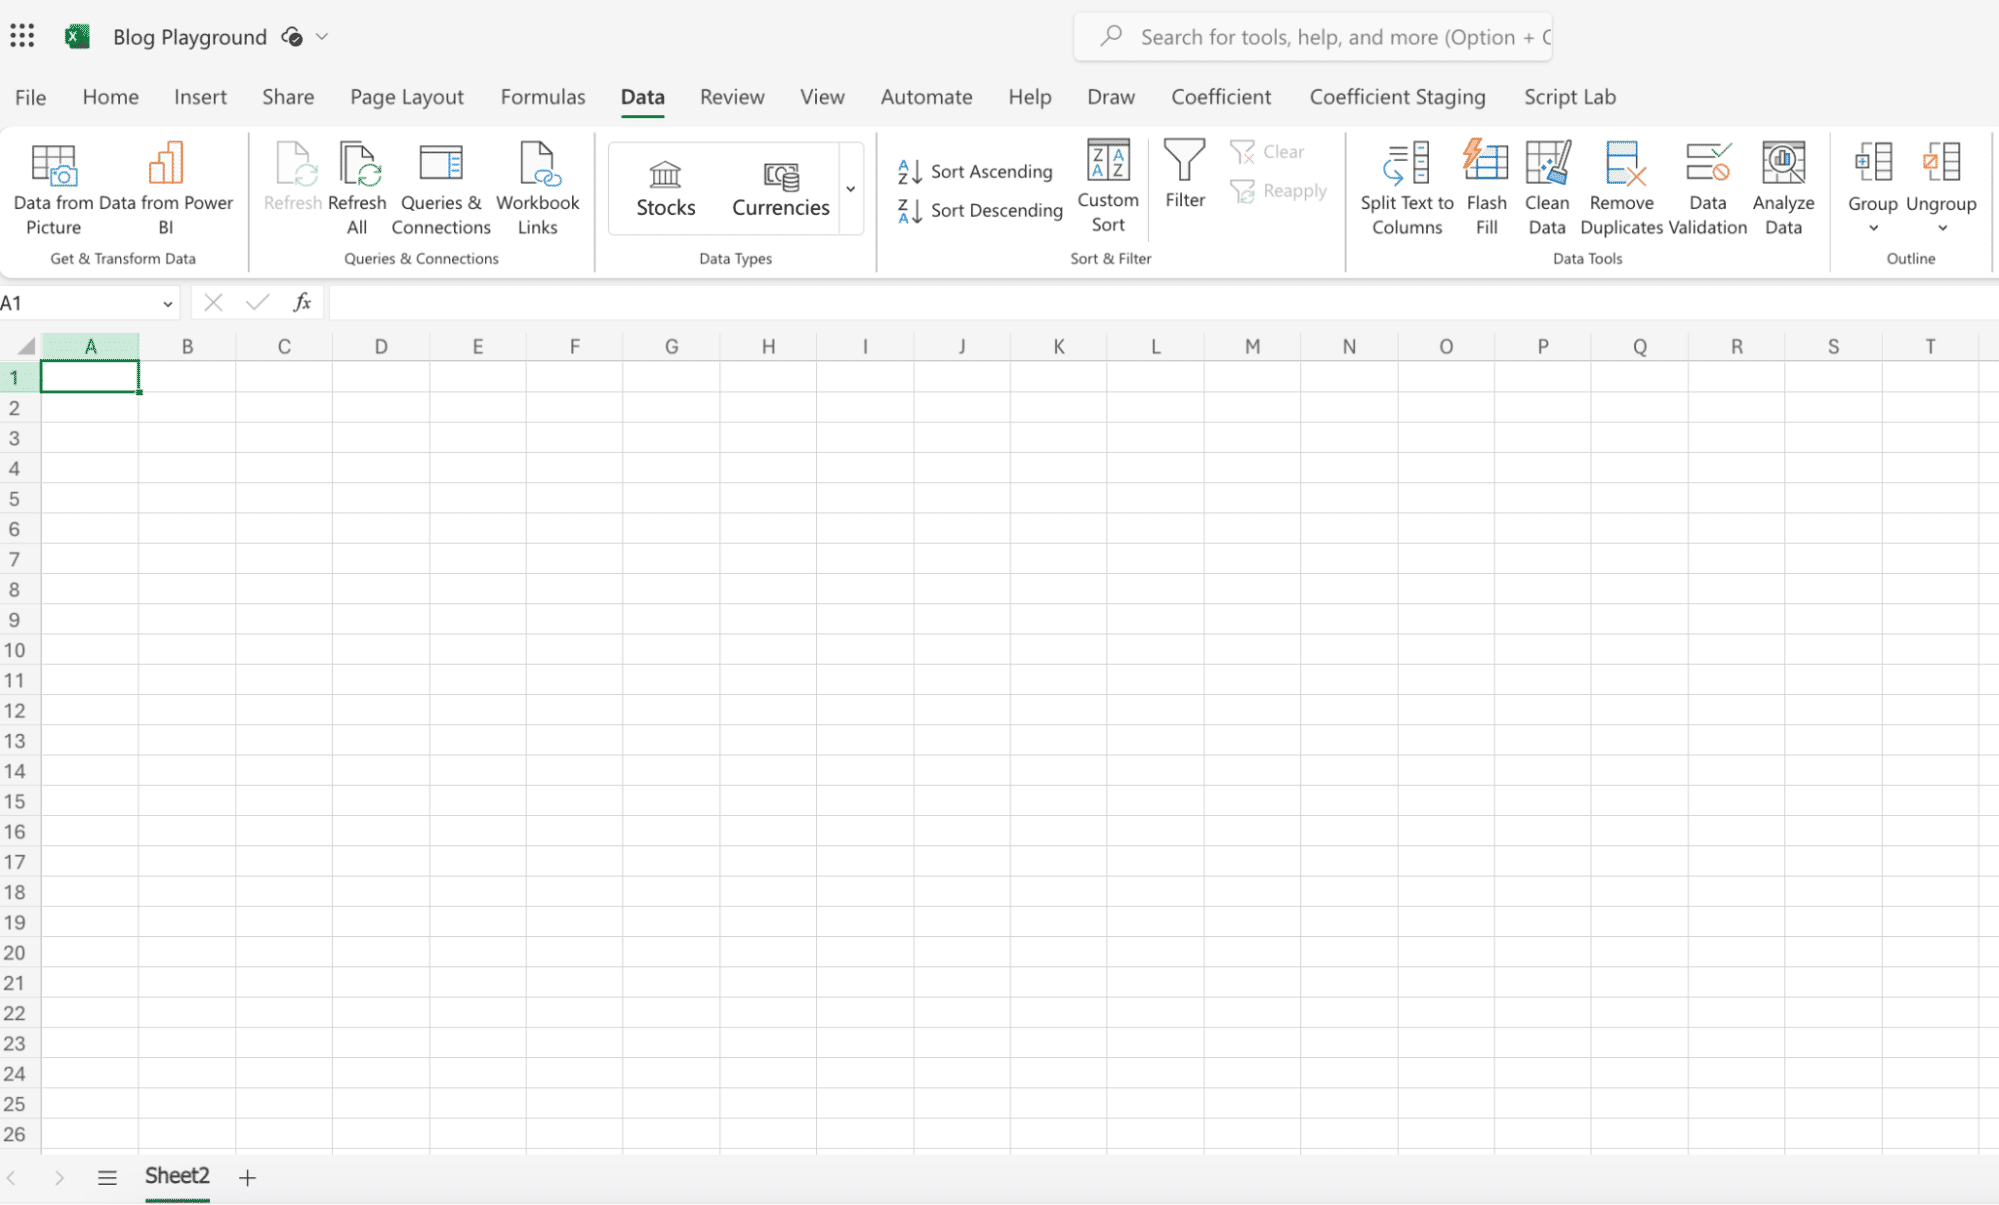Click the formula bar input area

click(1162, 303)
